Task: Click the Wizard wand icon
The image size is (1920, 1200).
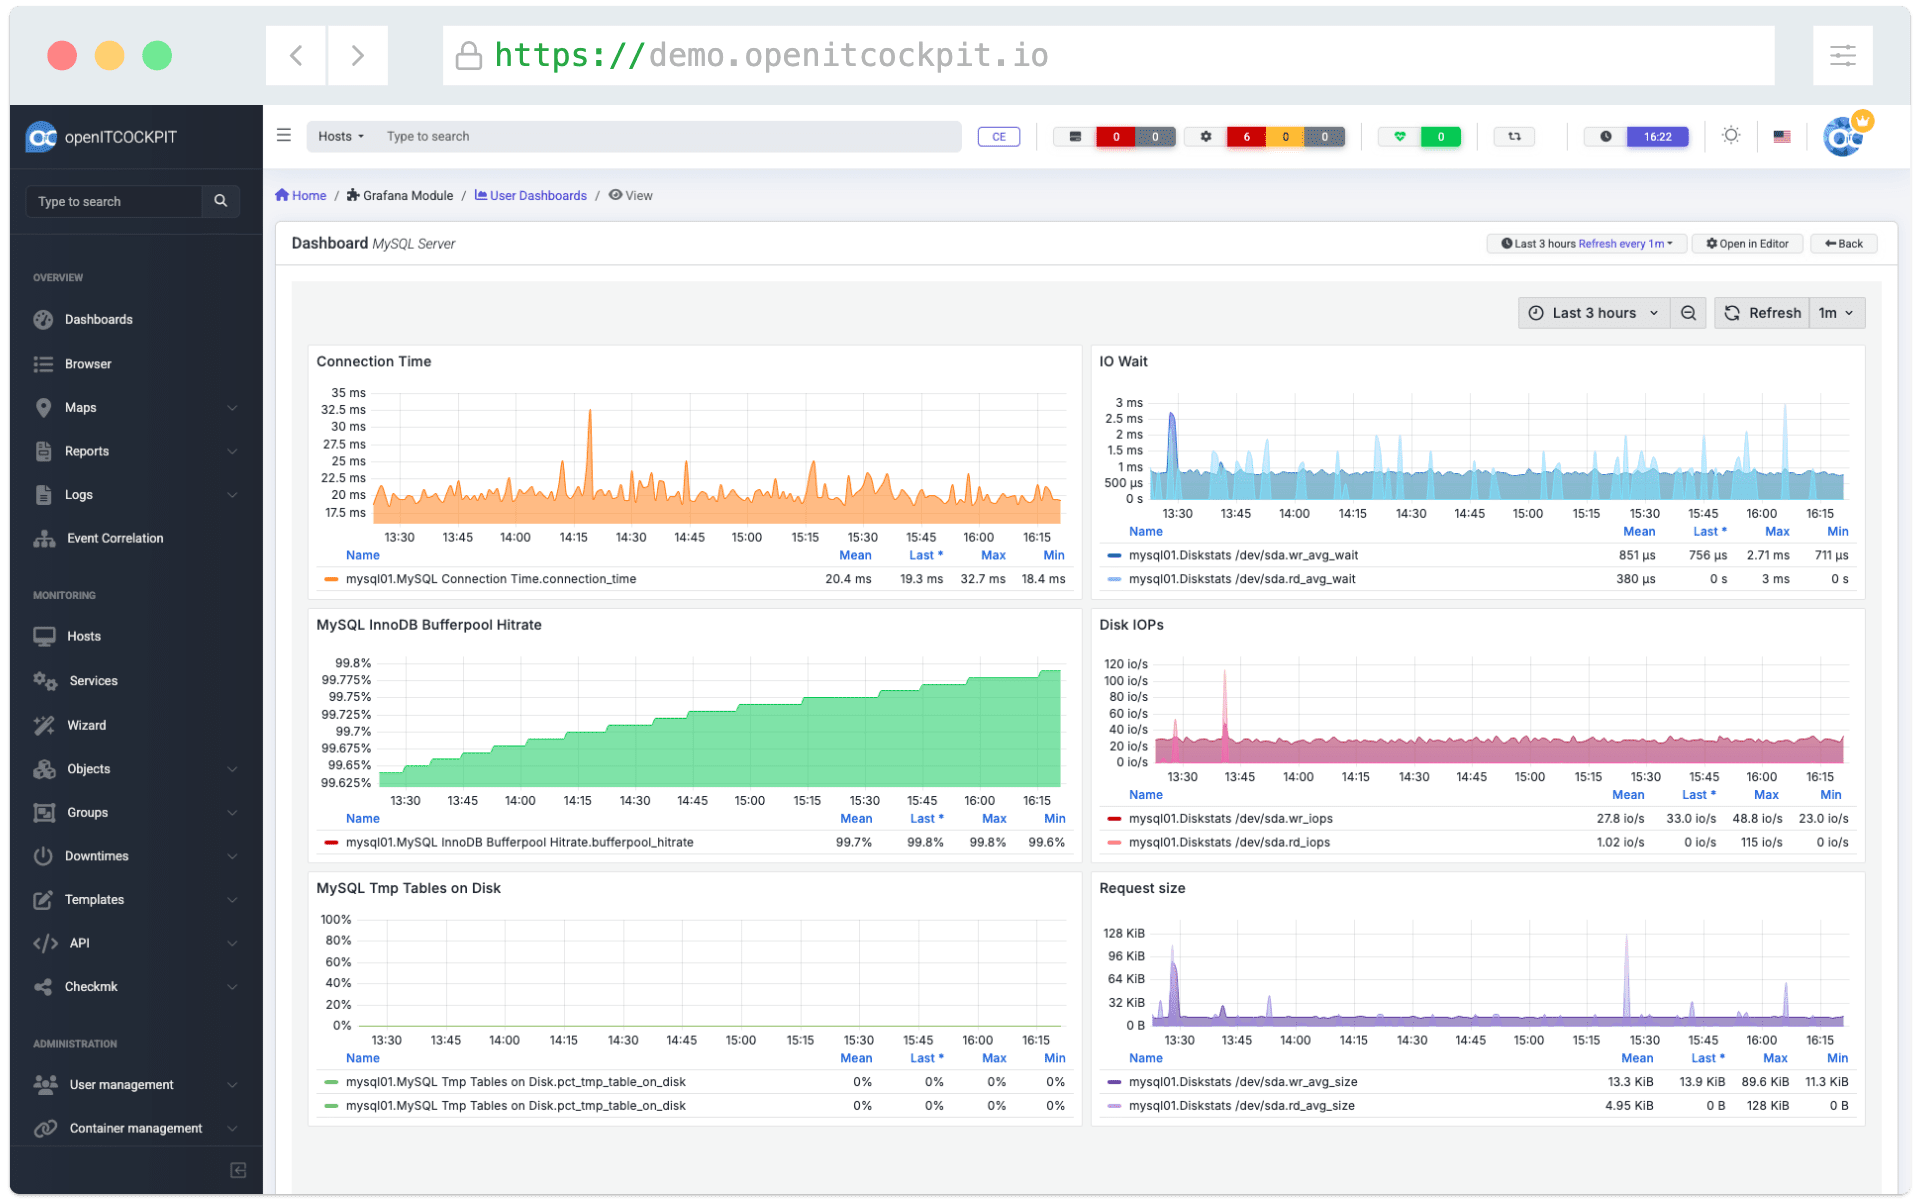Action: click(x=44, y=725)
